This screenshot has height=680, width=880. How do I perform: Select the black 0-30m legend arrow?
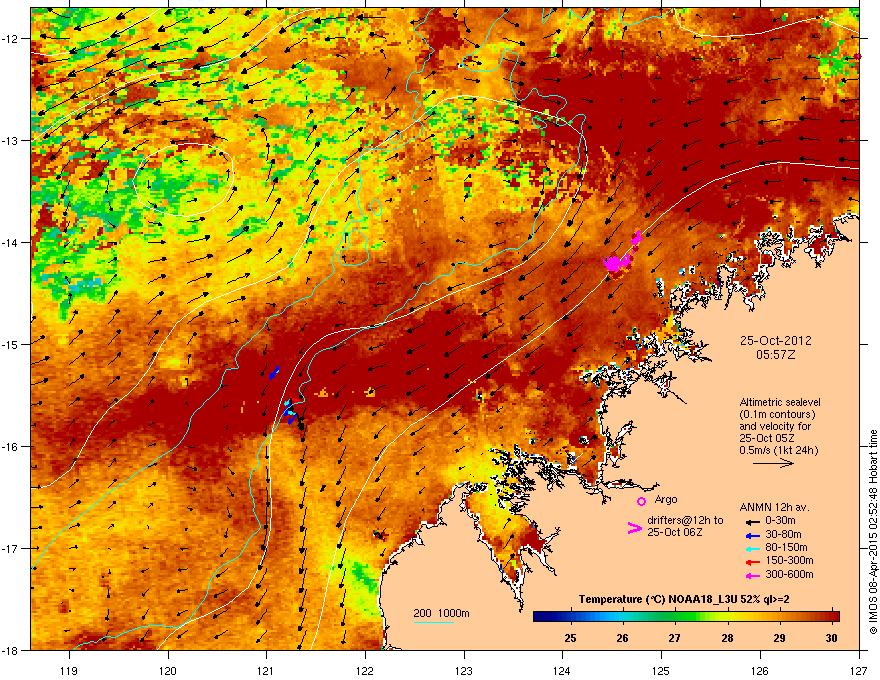click(752, 521)
